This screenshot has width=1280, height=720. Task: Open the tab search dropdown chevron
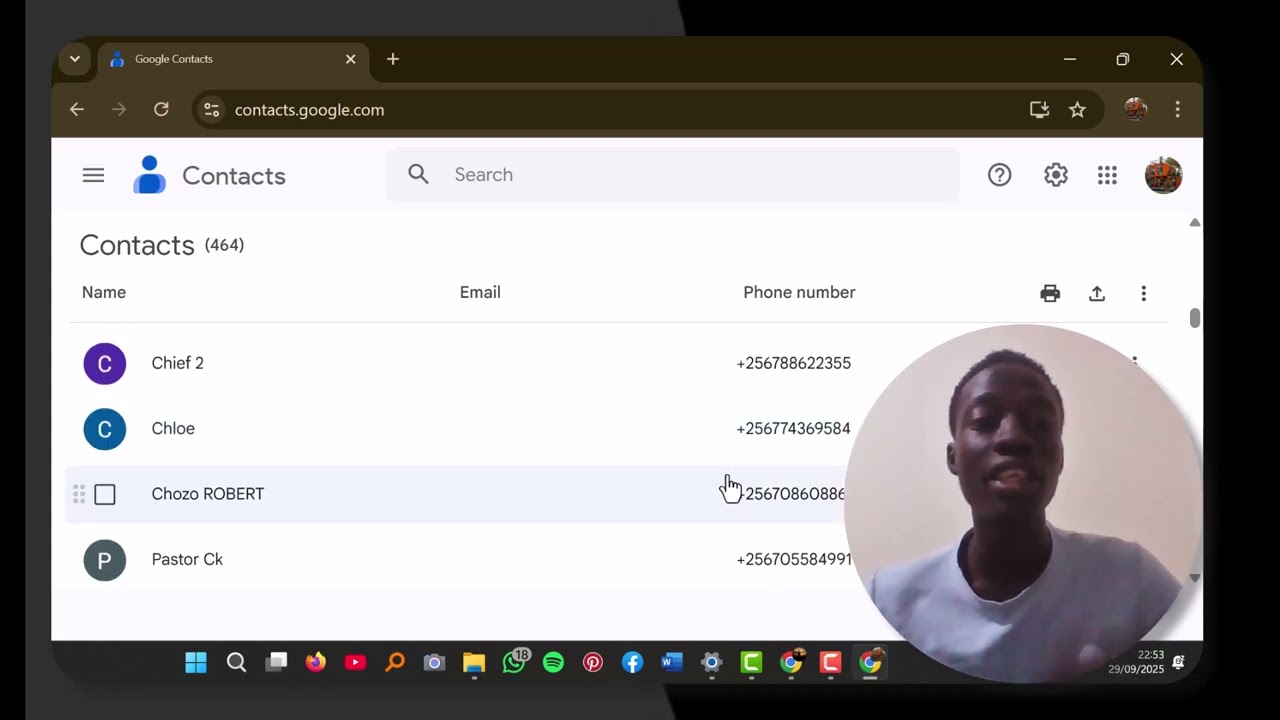click(74, 59)
